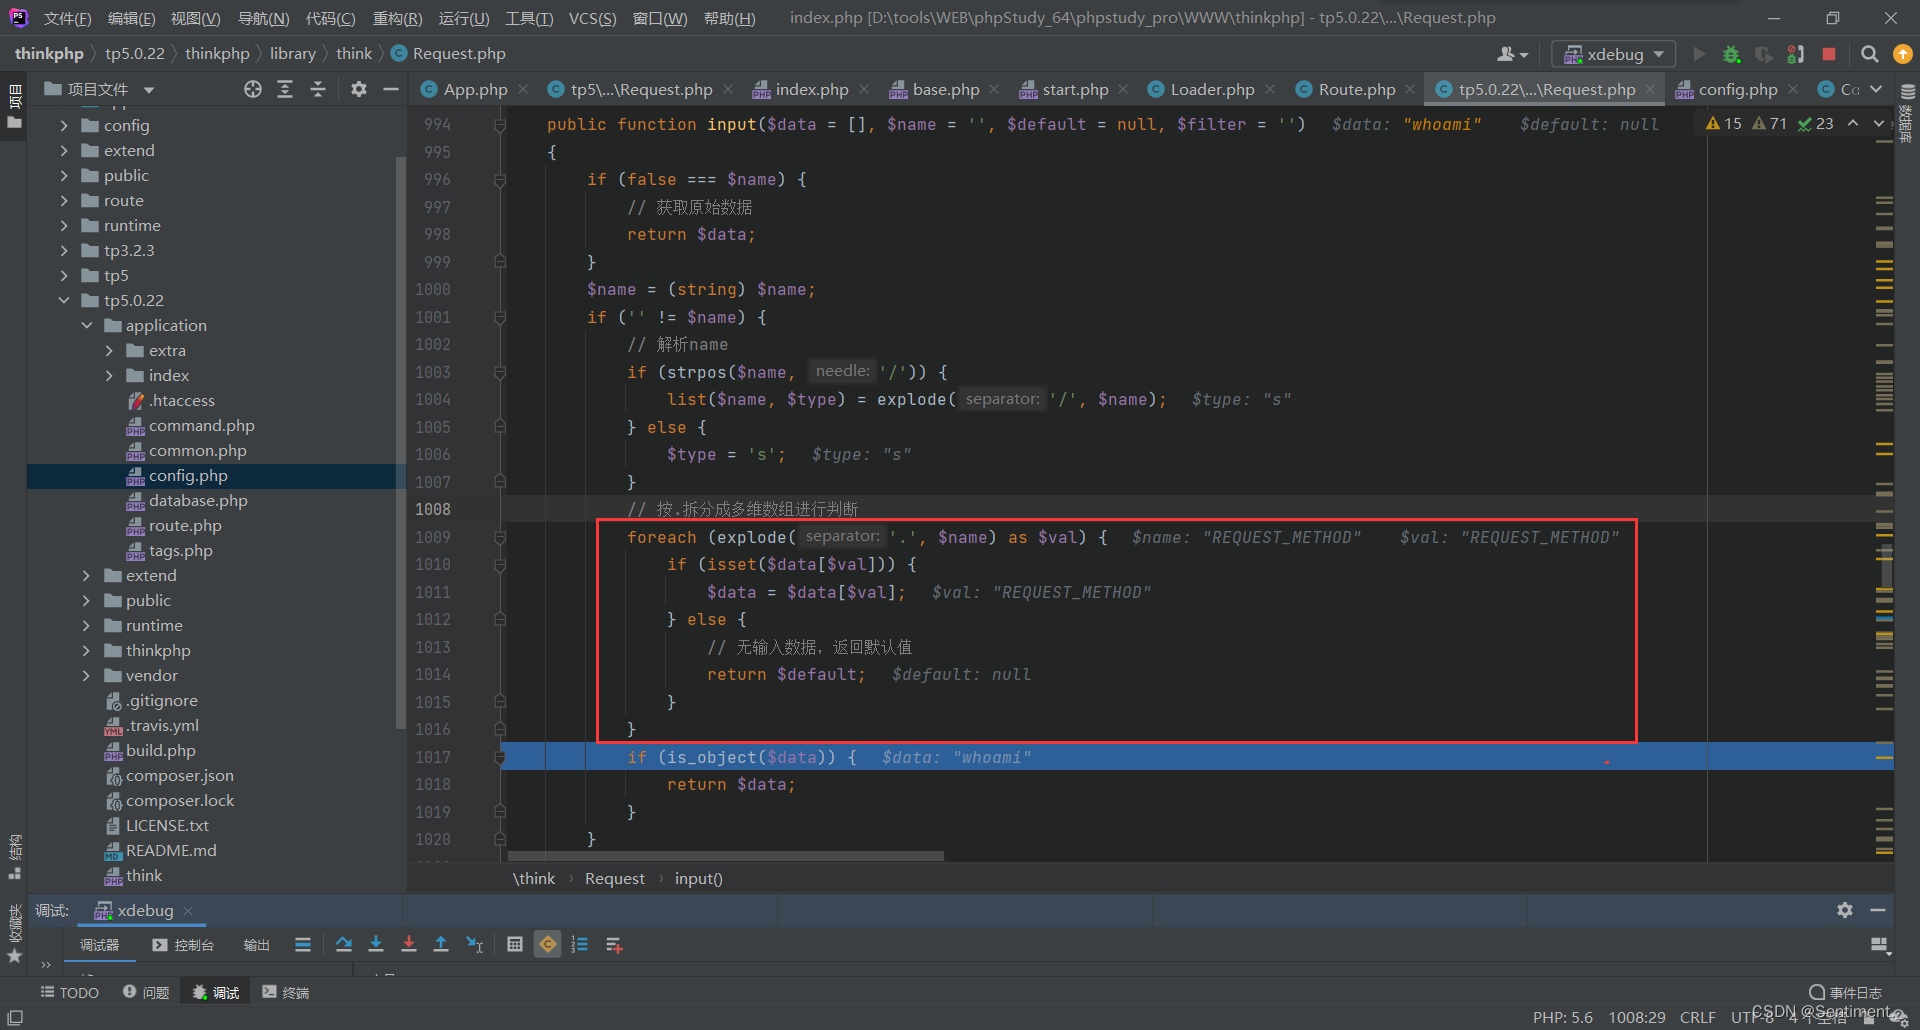Toggle listening for PHP debug connections
Image resolution: width=1920 pixels, height=1030 pixels.
(x=1796, y=54)
